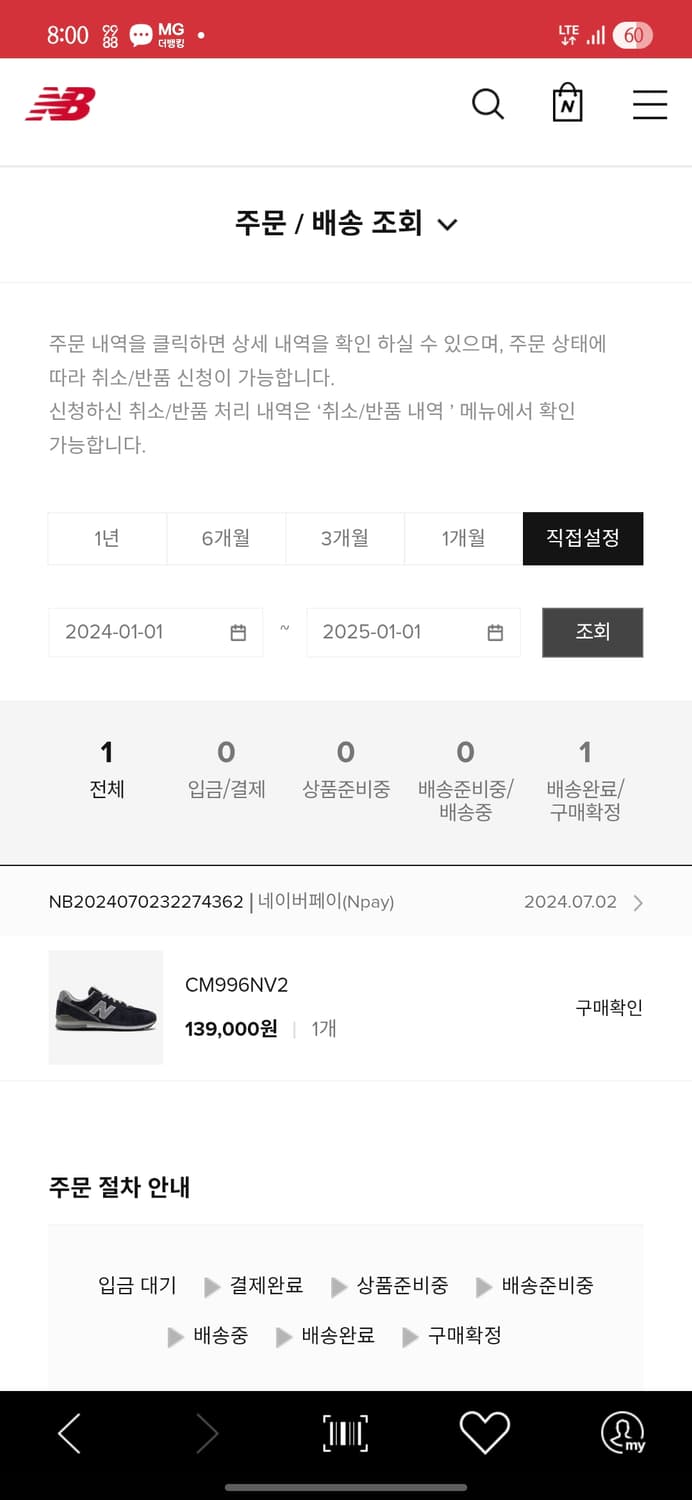Select the 전체 order status tab
The height and width of the screenshot is (1500, 692).
(107, 765)
